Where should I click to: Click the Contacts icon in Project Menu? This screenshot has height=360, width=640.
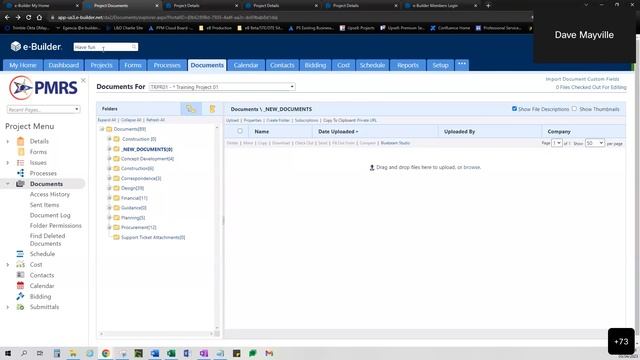(x=20, y=275)
